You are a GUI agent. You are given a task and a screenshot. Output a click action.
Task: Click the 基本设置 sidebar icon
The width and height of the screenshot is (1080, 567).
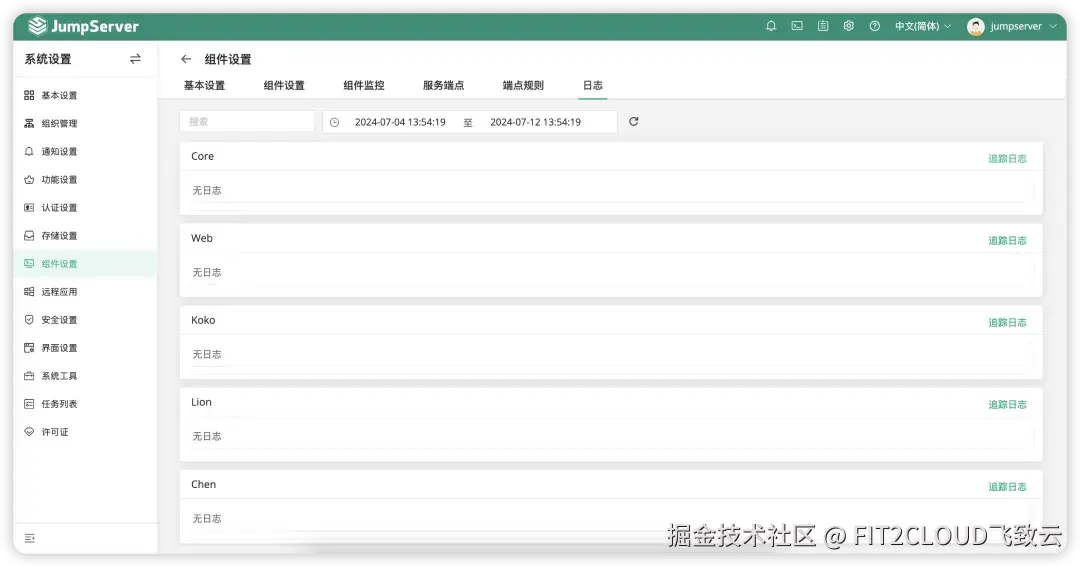29,95
